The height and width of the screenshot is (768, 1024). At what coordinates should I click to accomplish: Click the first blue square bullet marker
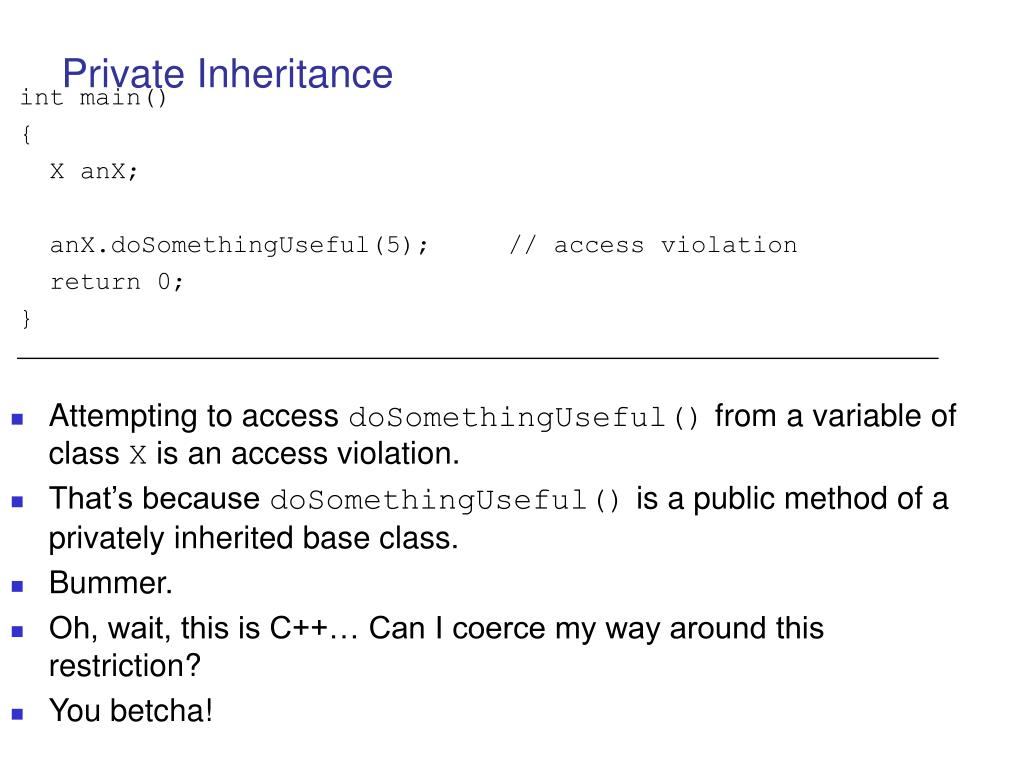(18, 419)
